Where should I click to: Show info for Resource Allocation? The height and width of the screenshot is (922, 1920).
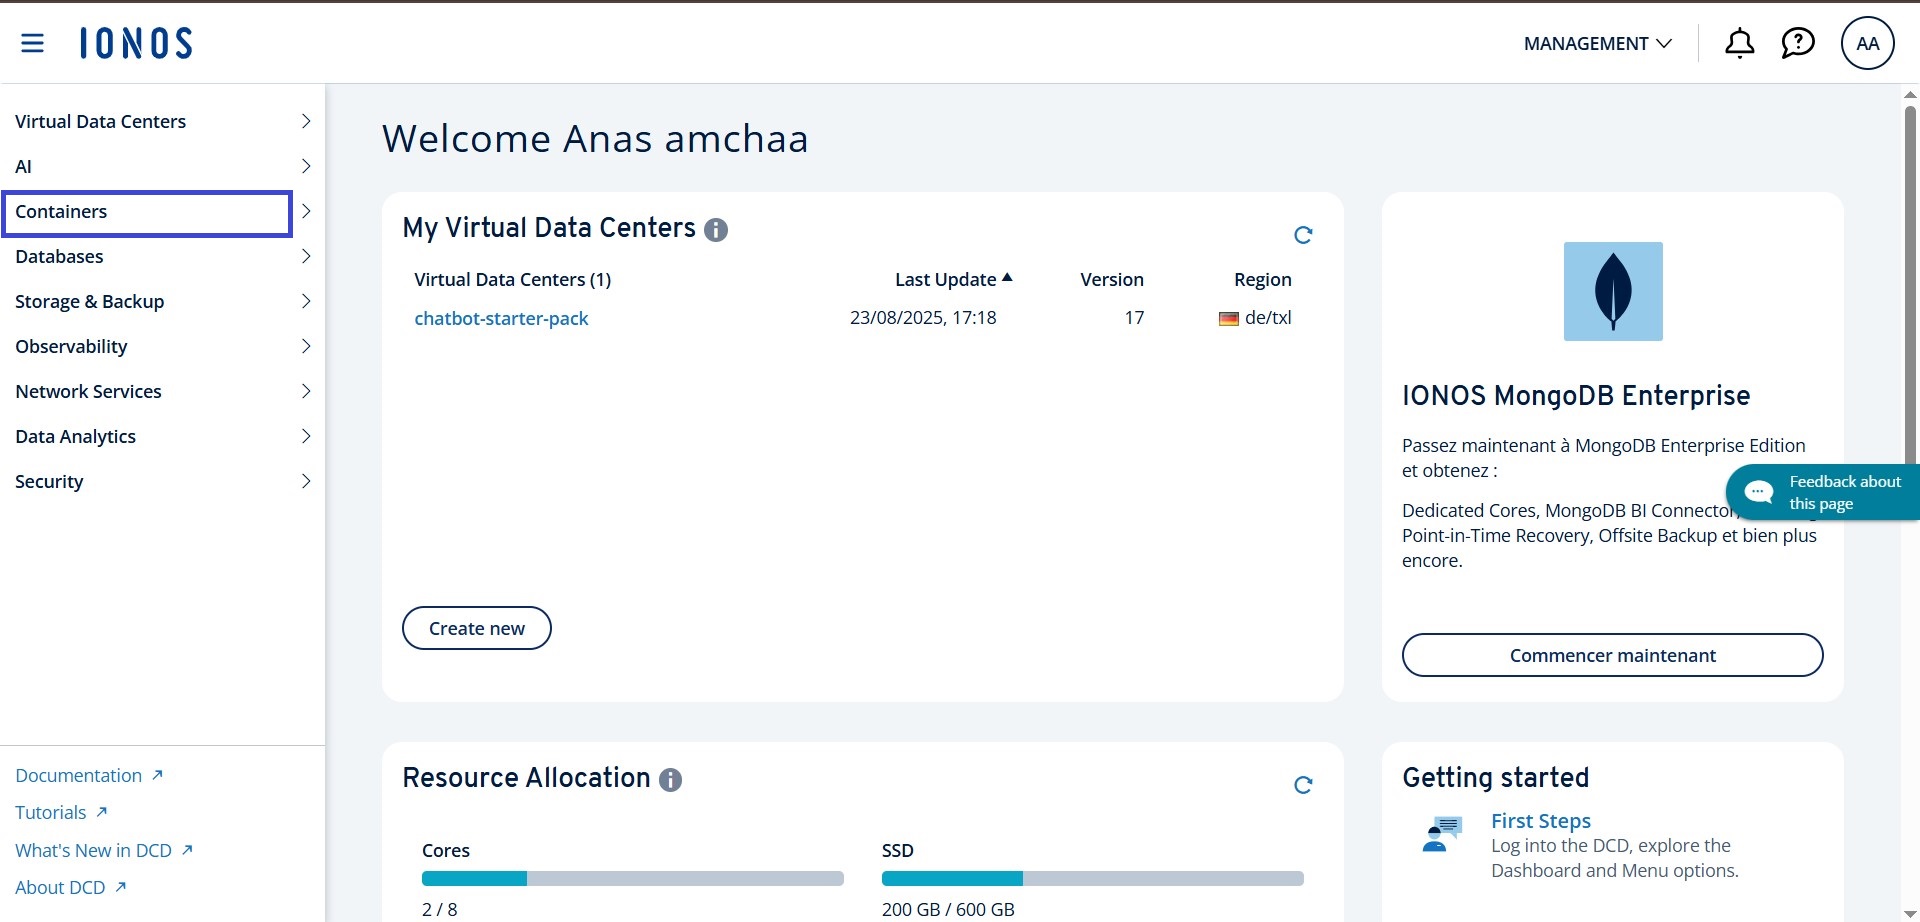coord(670,780)
